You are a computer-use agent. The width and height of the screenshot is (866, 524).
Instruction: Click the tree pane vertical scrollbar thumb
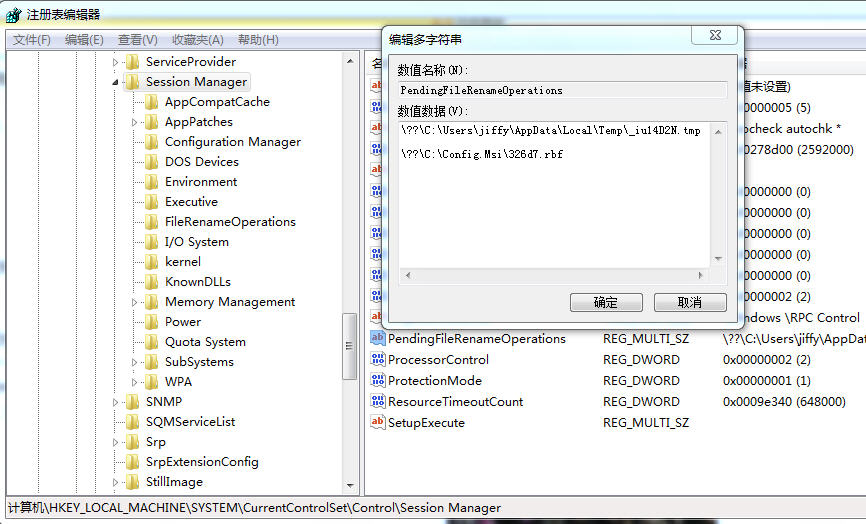tap(349, 346)
